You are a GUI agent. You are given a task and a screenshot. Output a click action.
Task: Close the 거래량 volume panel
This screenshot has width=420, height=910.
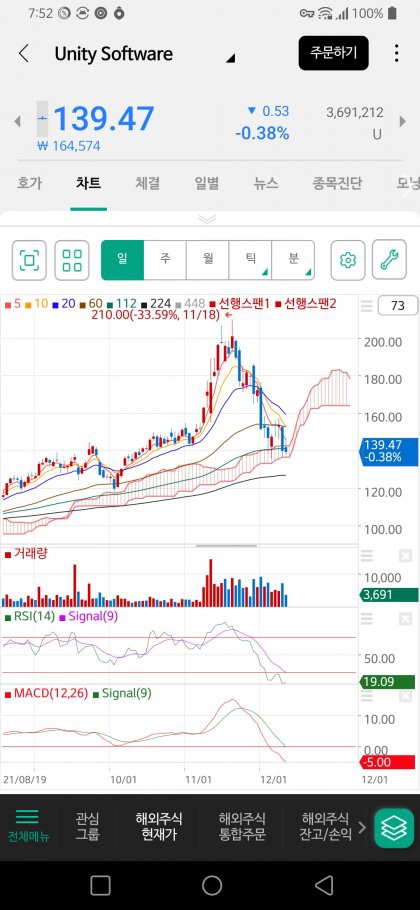pyautogui.click(x=405, y=557)
